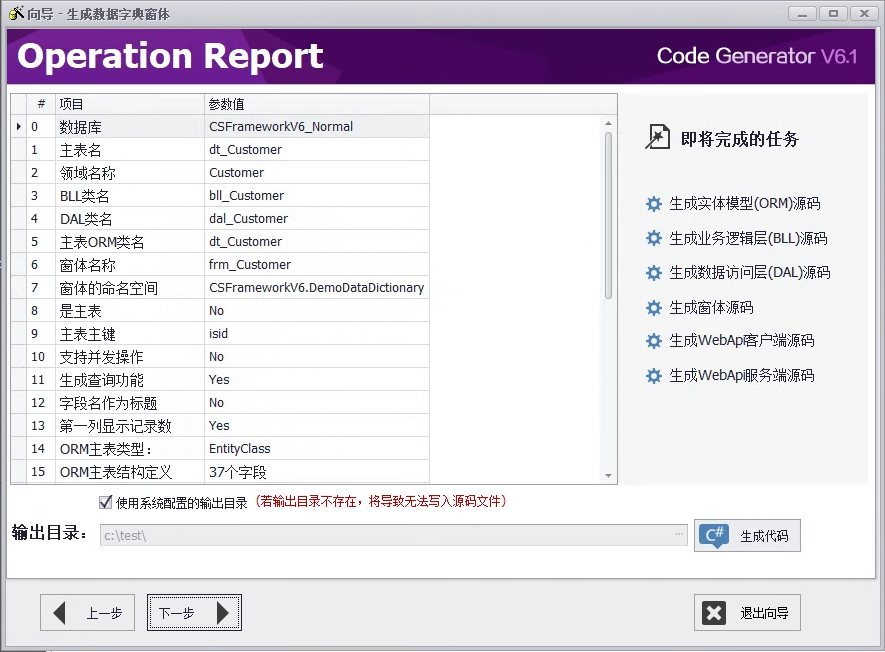Click the 生成查询功能 row label
Image resolution: width=885 pixels, height=652 pixels.
pyautogui.click(x=102, y=380)
